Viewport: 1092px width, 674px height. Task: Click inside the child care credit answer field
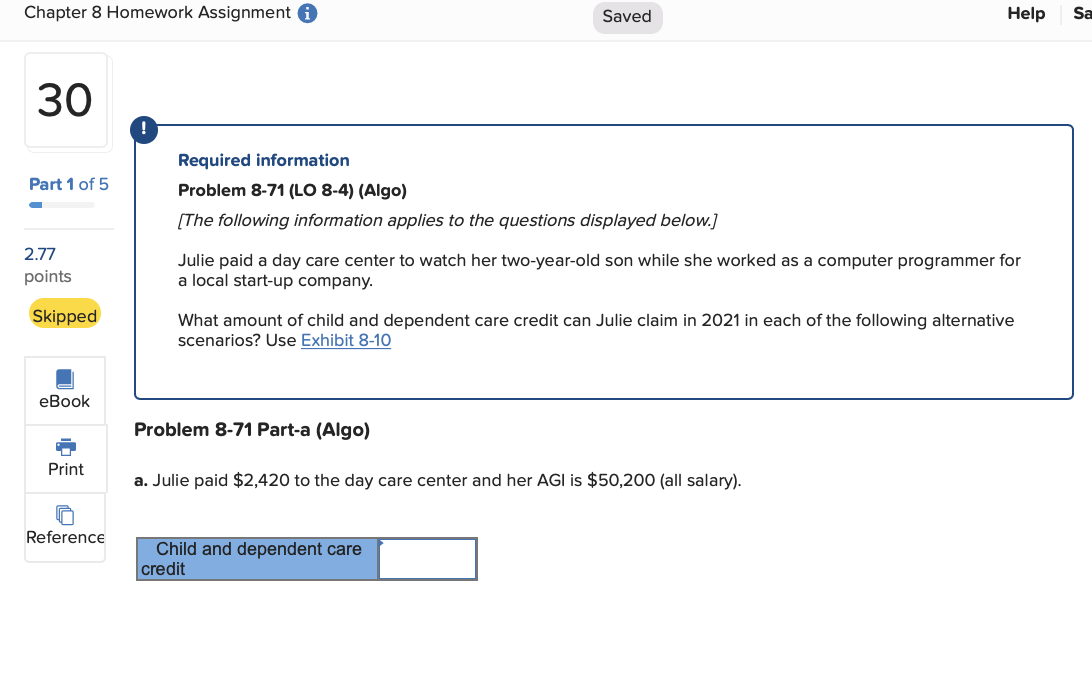pyautogui.click(x=427, y=558)
